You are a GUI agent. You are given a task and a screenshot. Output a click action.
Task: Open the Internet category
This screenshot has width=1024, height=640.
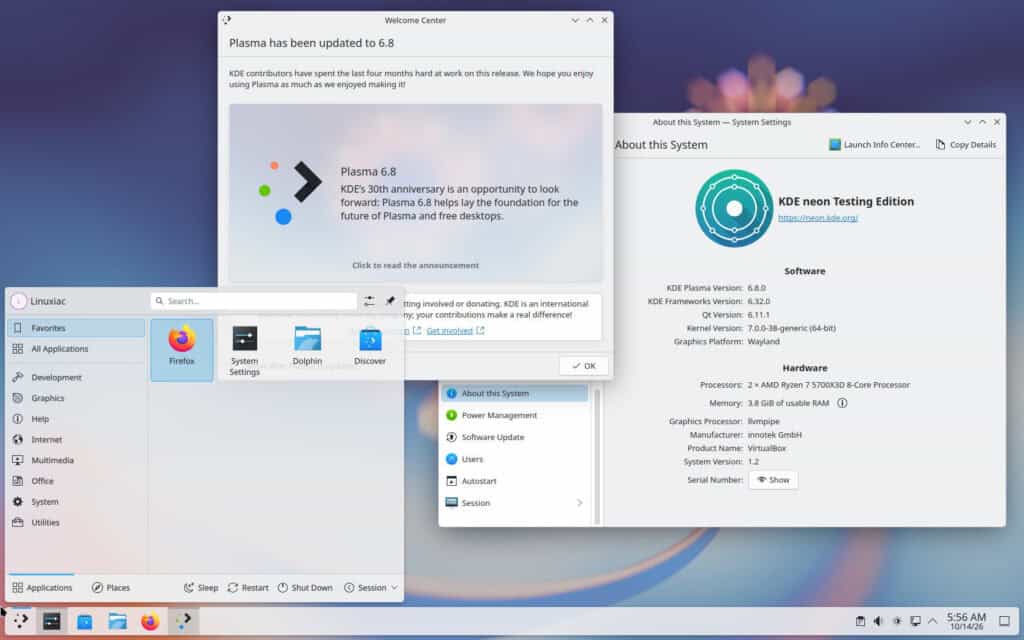pyautogui.click(x=76, y=440)
